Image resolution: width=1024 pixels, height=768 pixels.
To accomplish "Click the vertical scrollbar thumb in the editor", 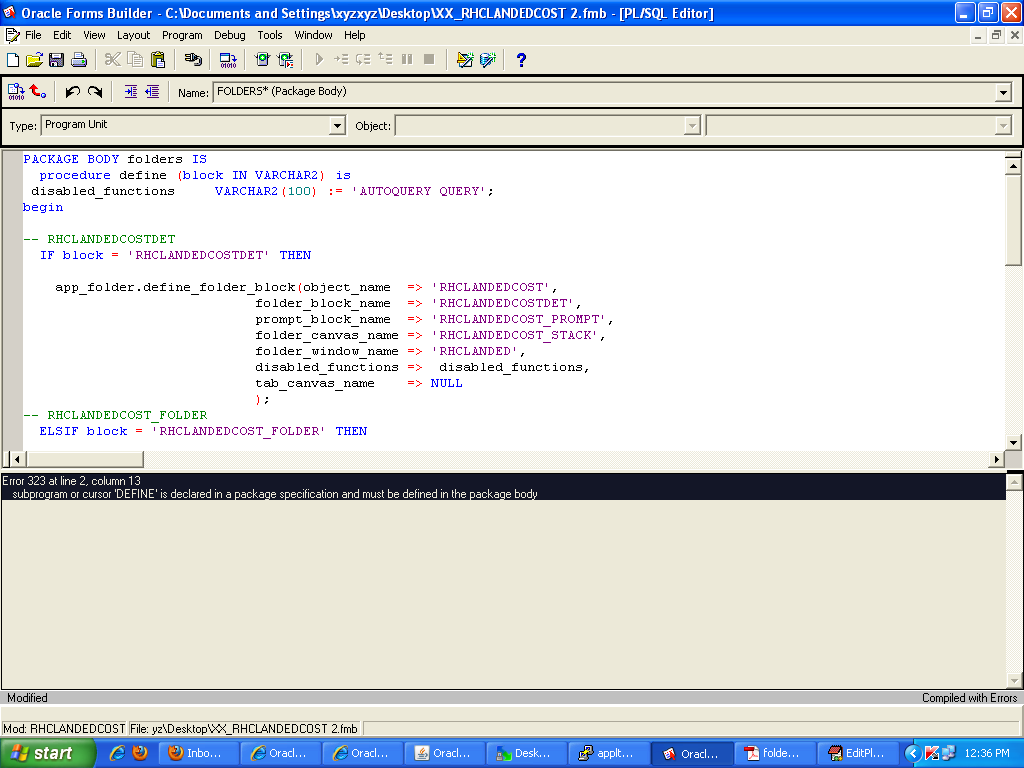I will click(x=1013, y=220).
